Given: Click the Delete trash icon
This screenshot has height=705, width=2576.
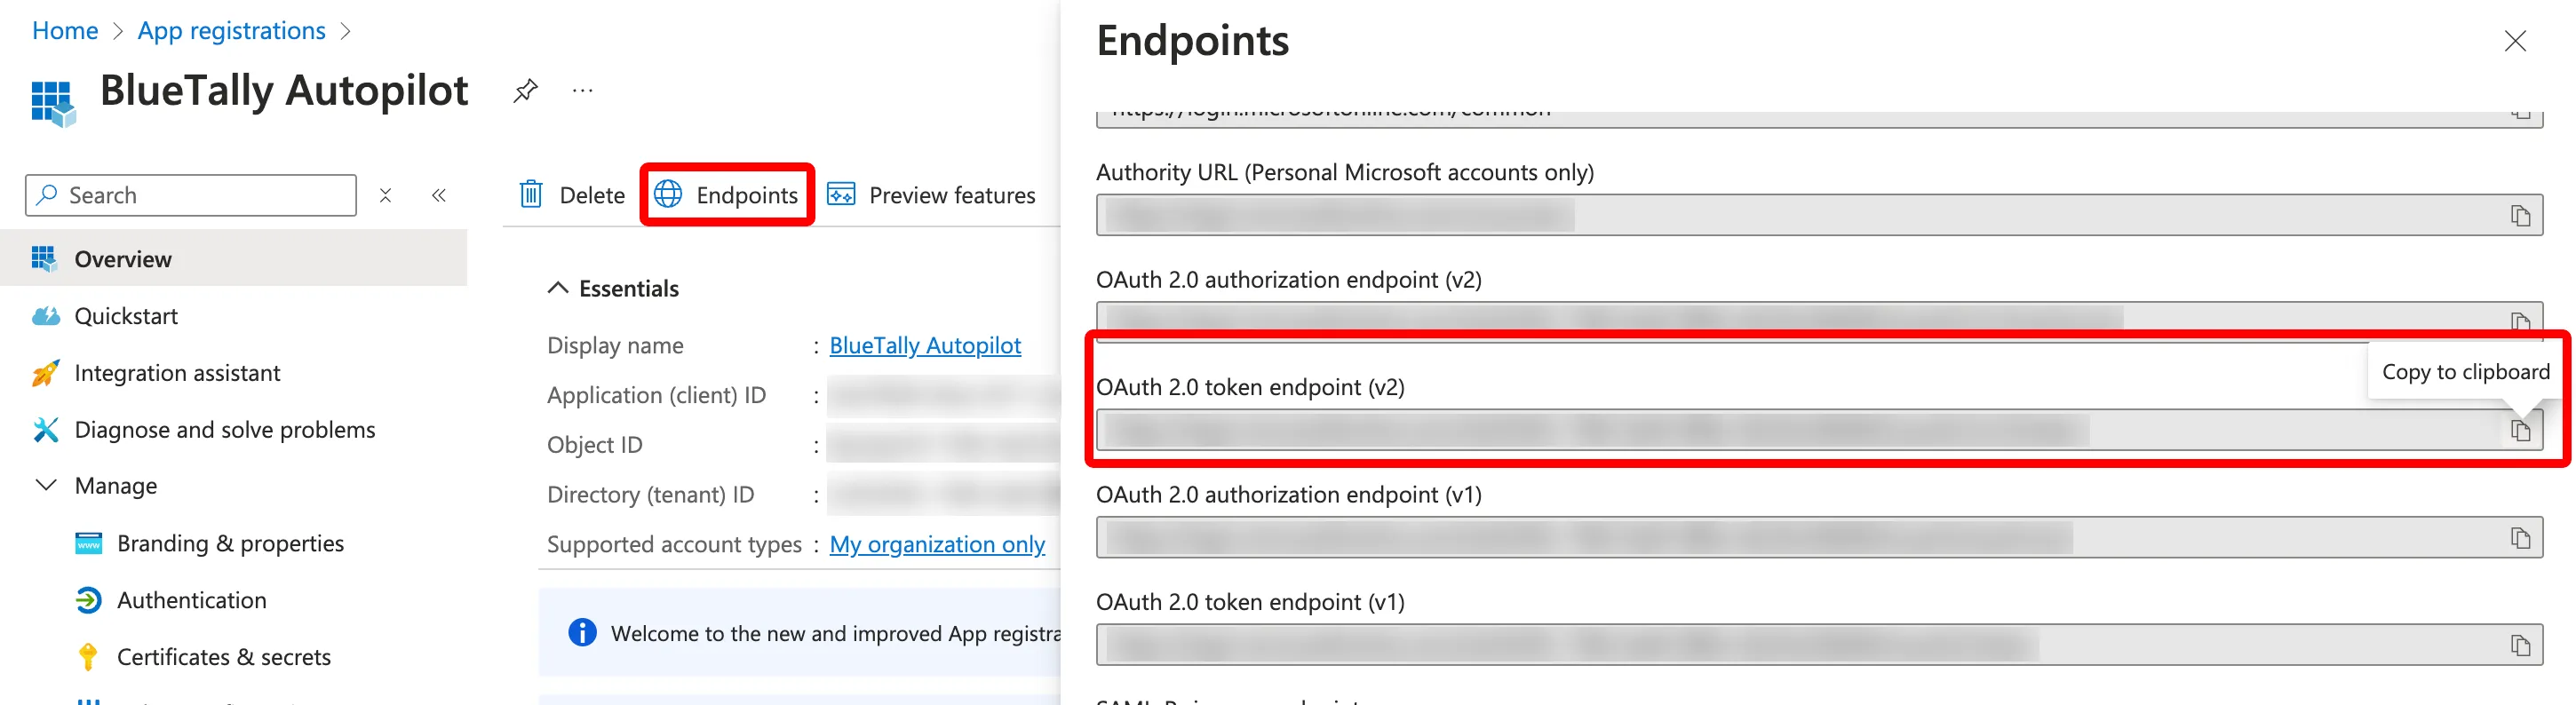Looking at the screenshot, I should coord(531,194).
